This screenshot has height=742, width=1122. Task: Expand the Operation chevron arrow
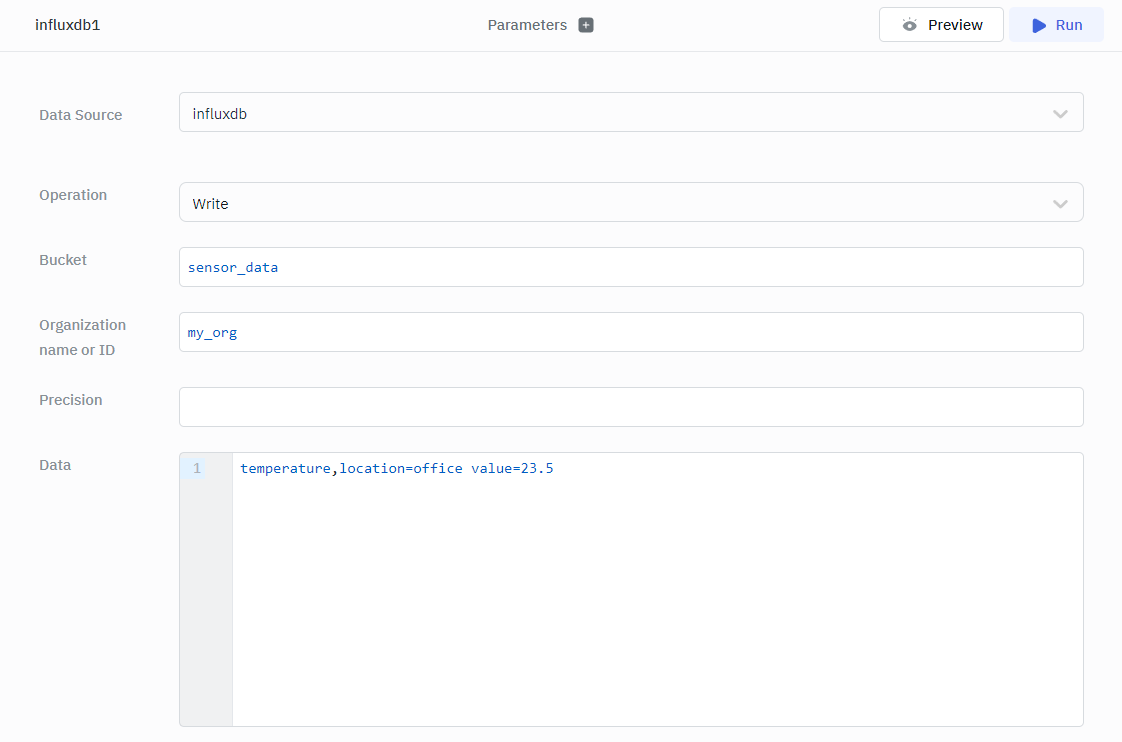1060,204
